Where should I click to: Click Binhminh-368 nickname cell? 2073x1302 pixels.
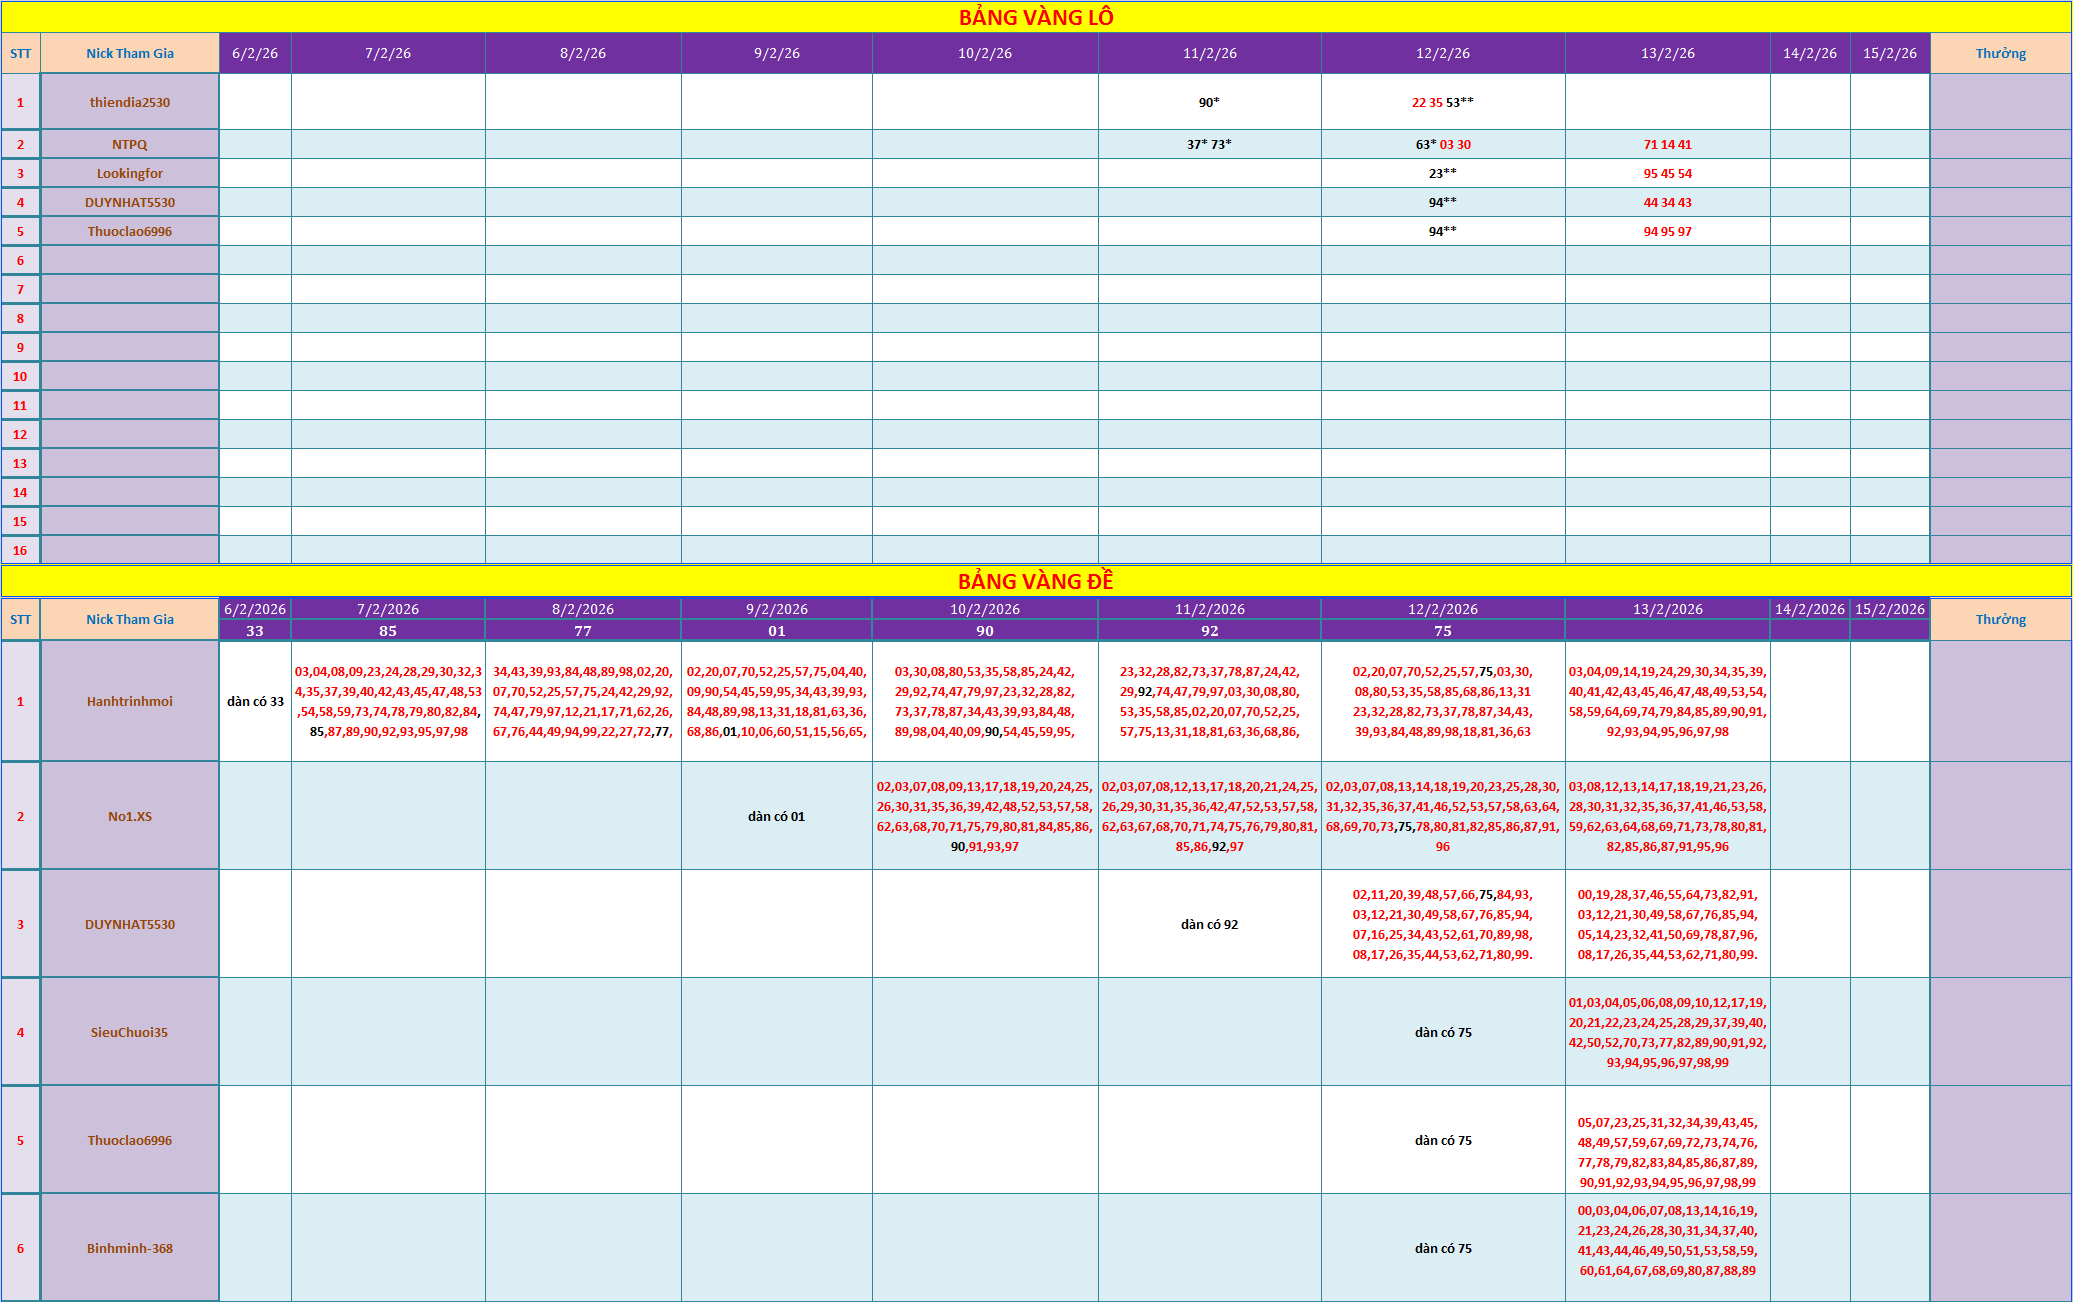(130, 1248)
